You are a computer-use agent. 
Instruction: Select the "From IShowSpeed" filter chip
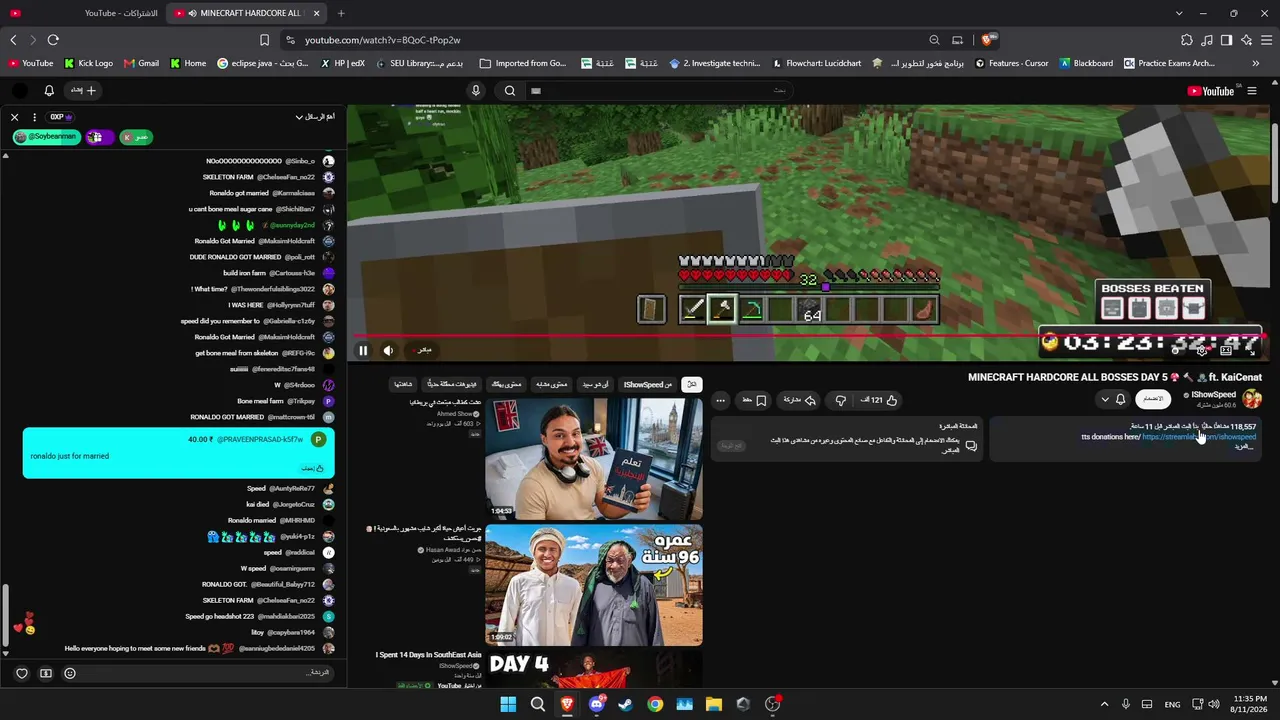[648, 384]
